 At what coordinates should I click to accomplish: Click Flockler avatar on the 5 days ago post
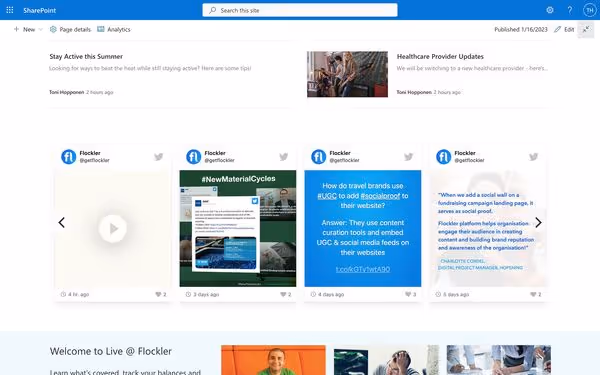click(443, 157)
